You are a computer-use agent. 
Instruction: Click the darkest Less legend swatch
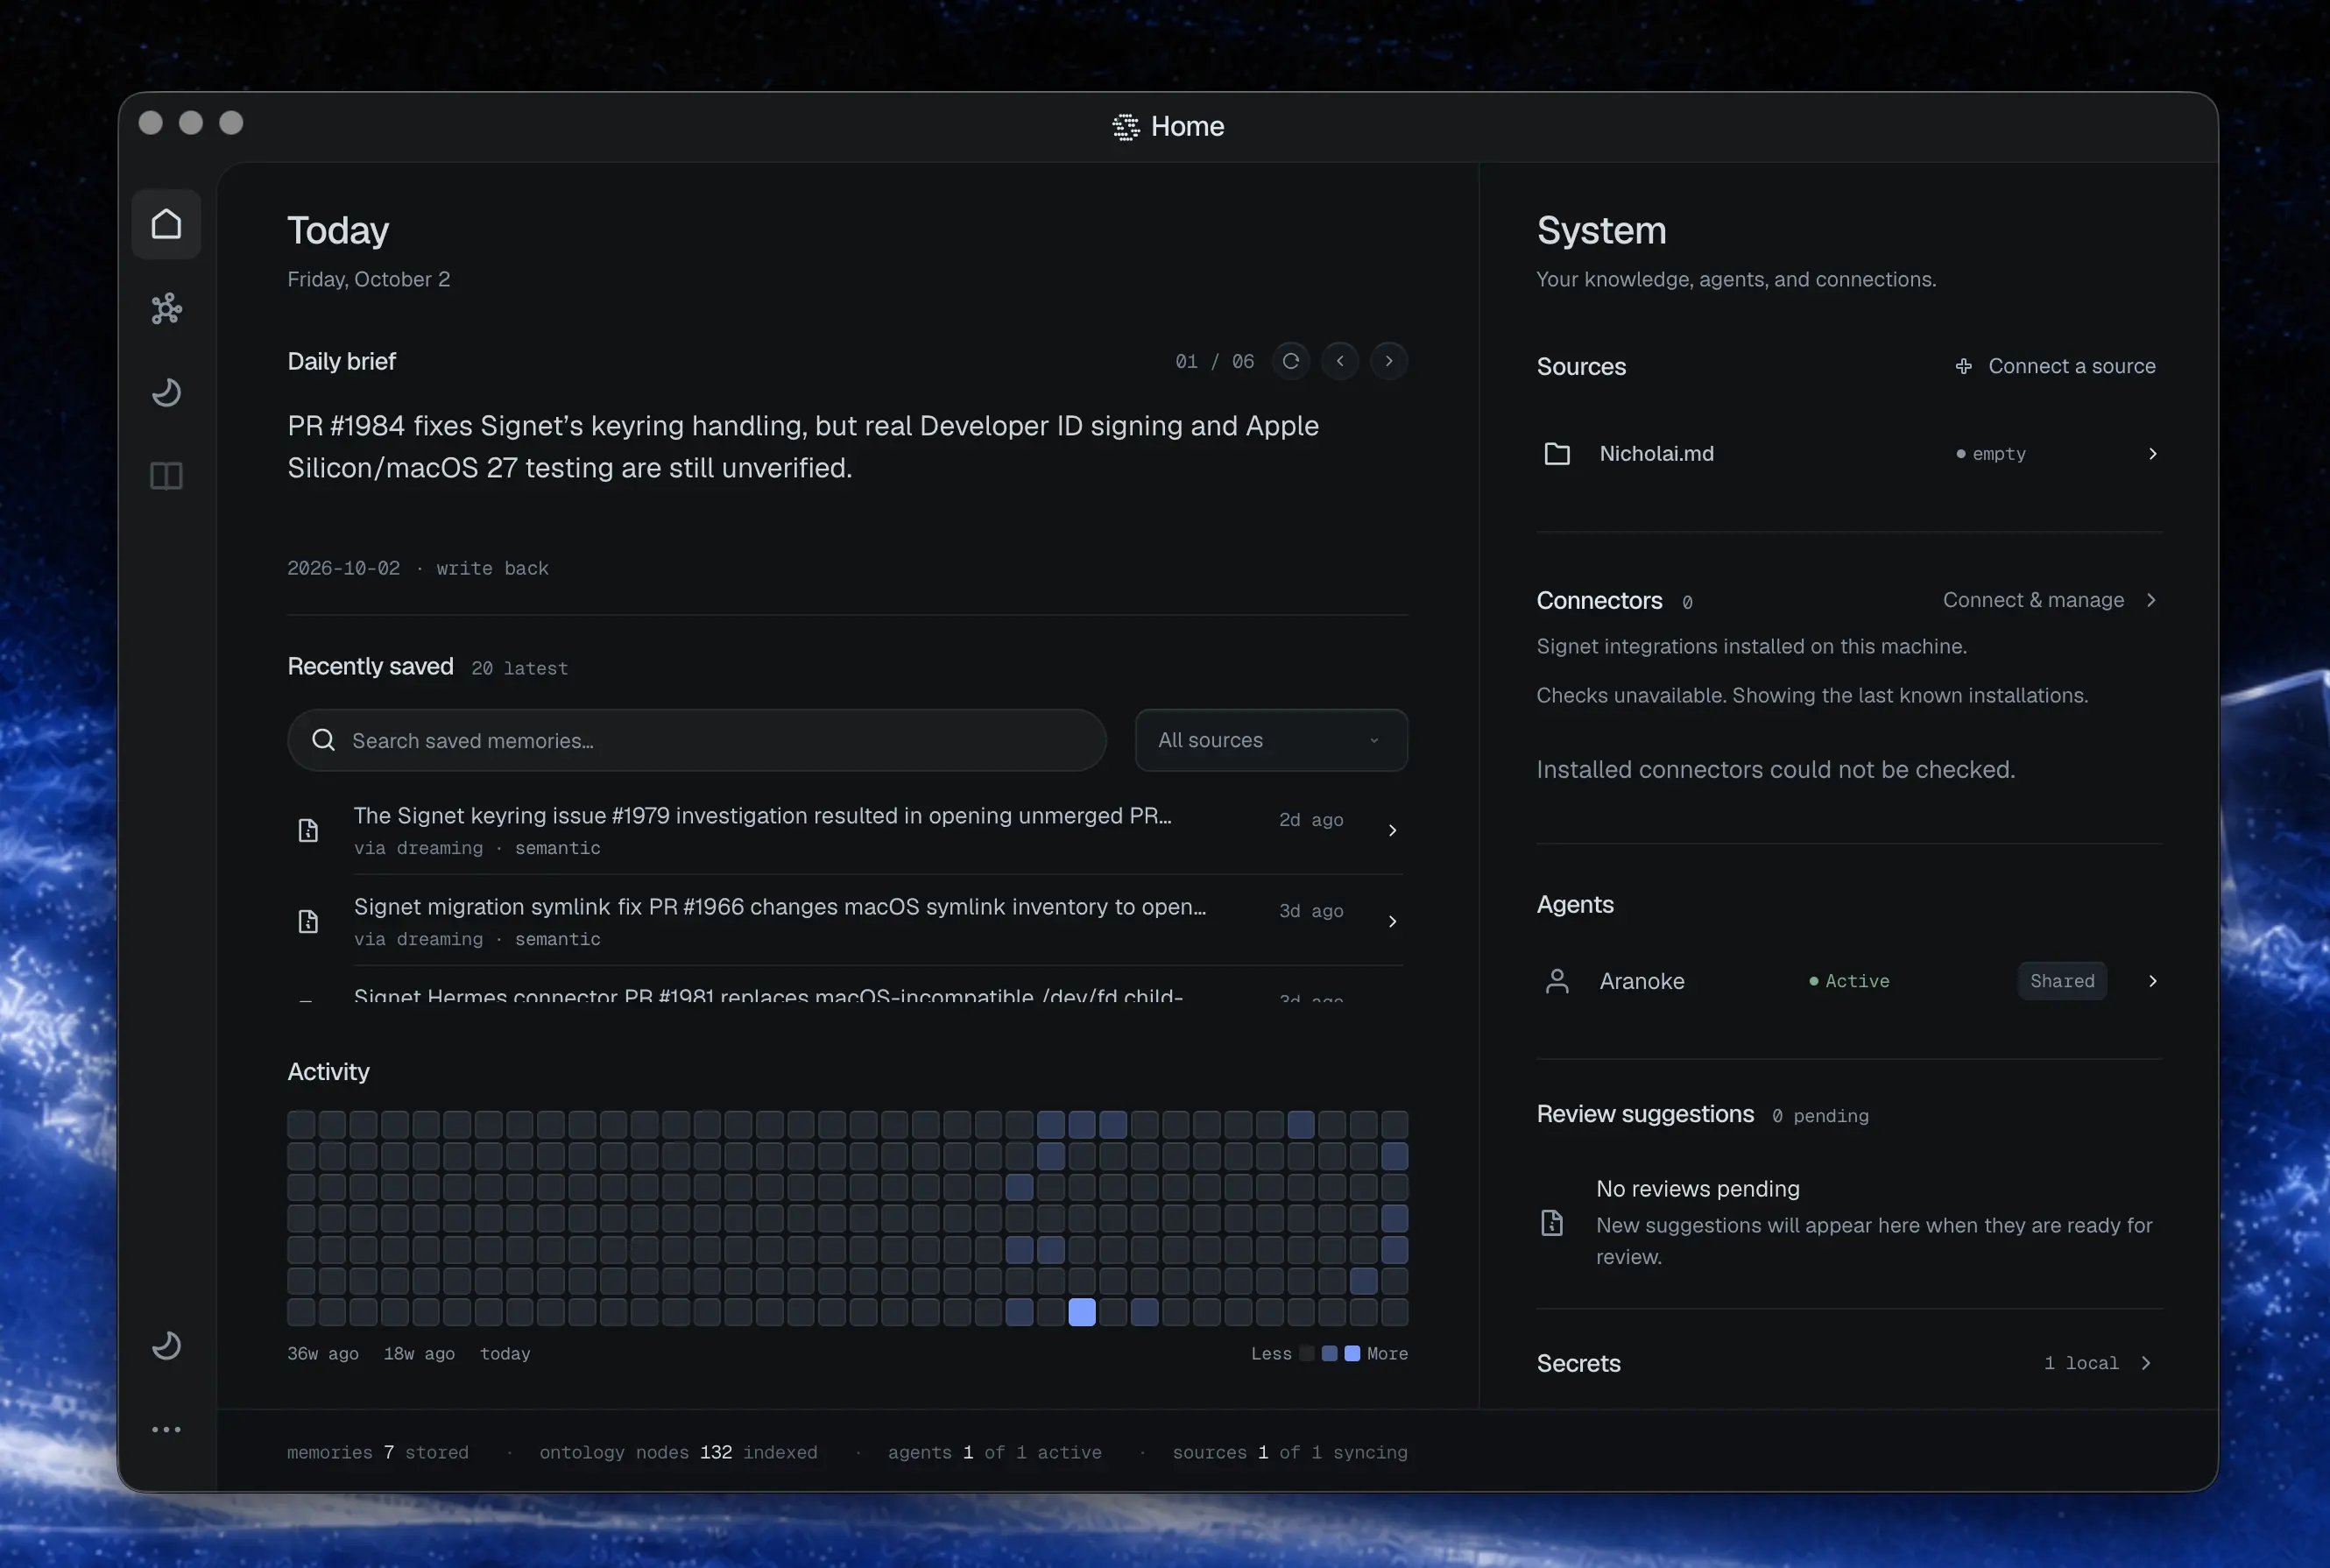(1307, 1353)
